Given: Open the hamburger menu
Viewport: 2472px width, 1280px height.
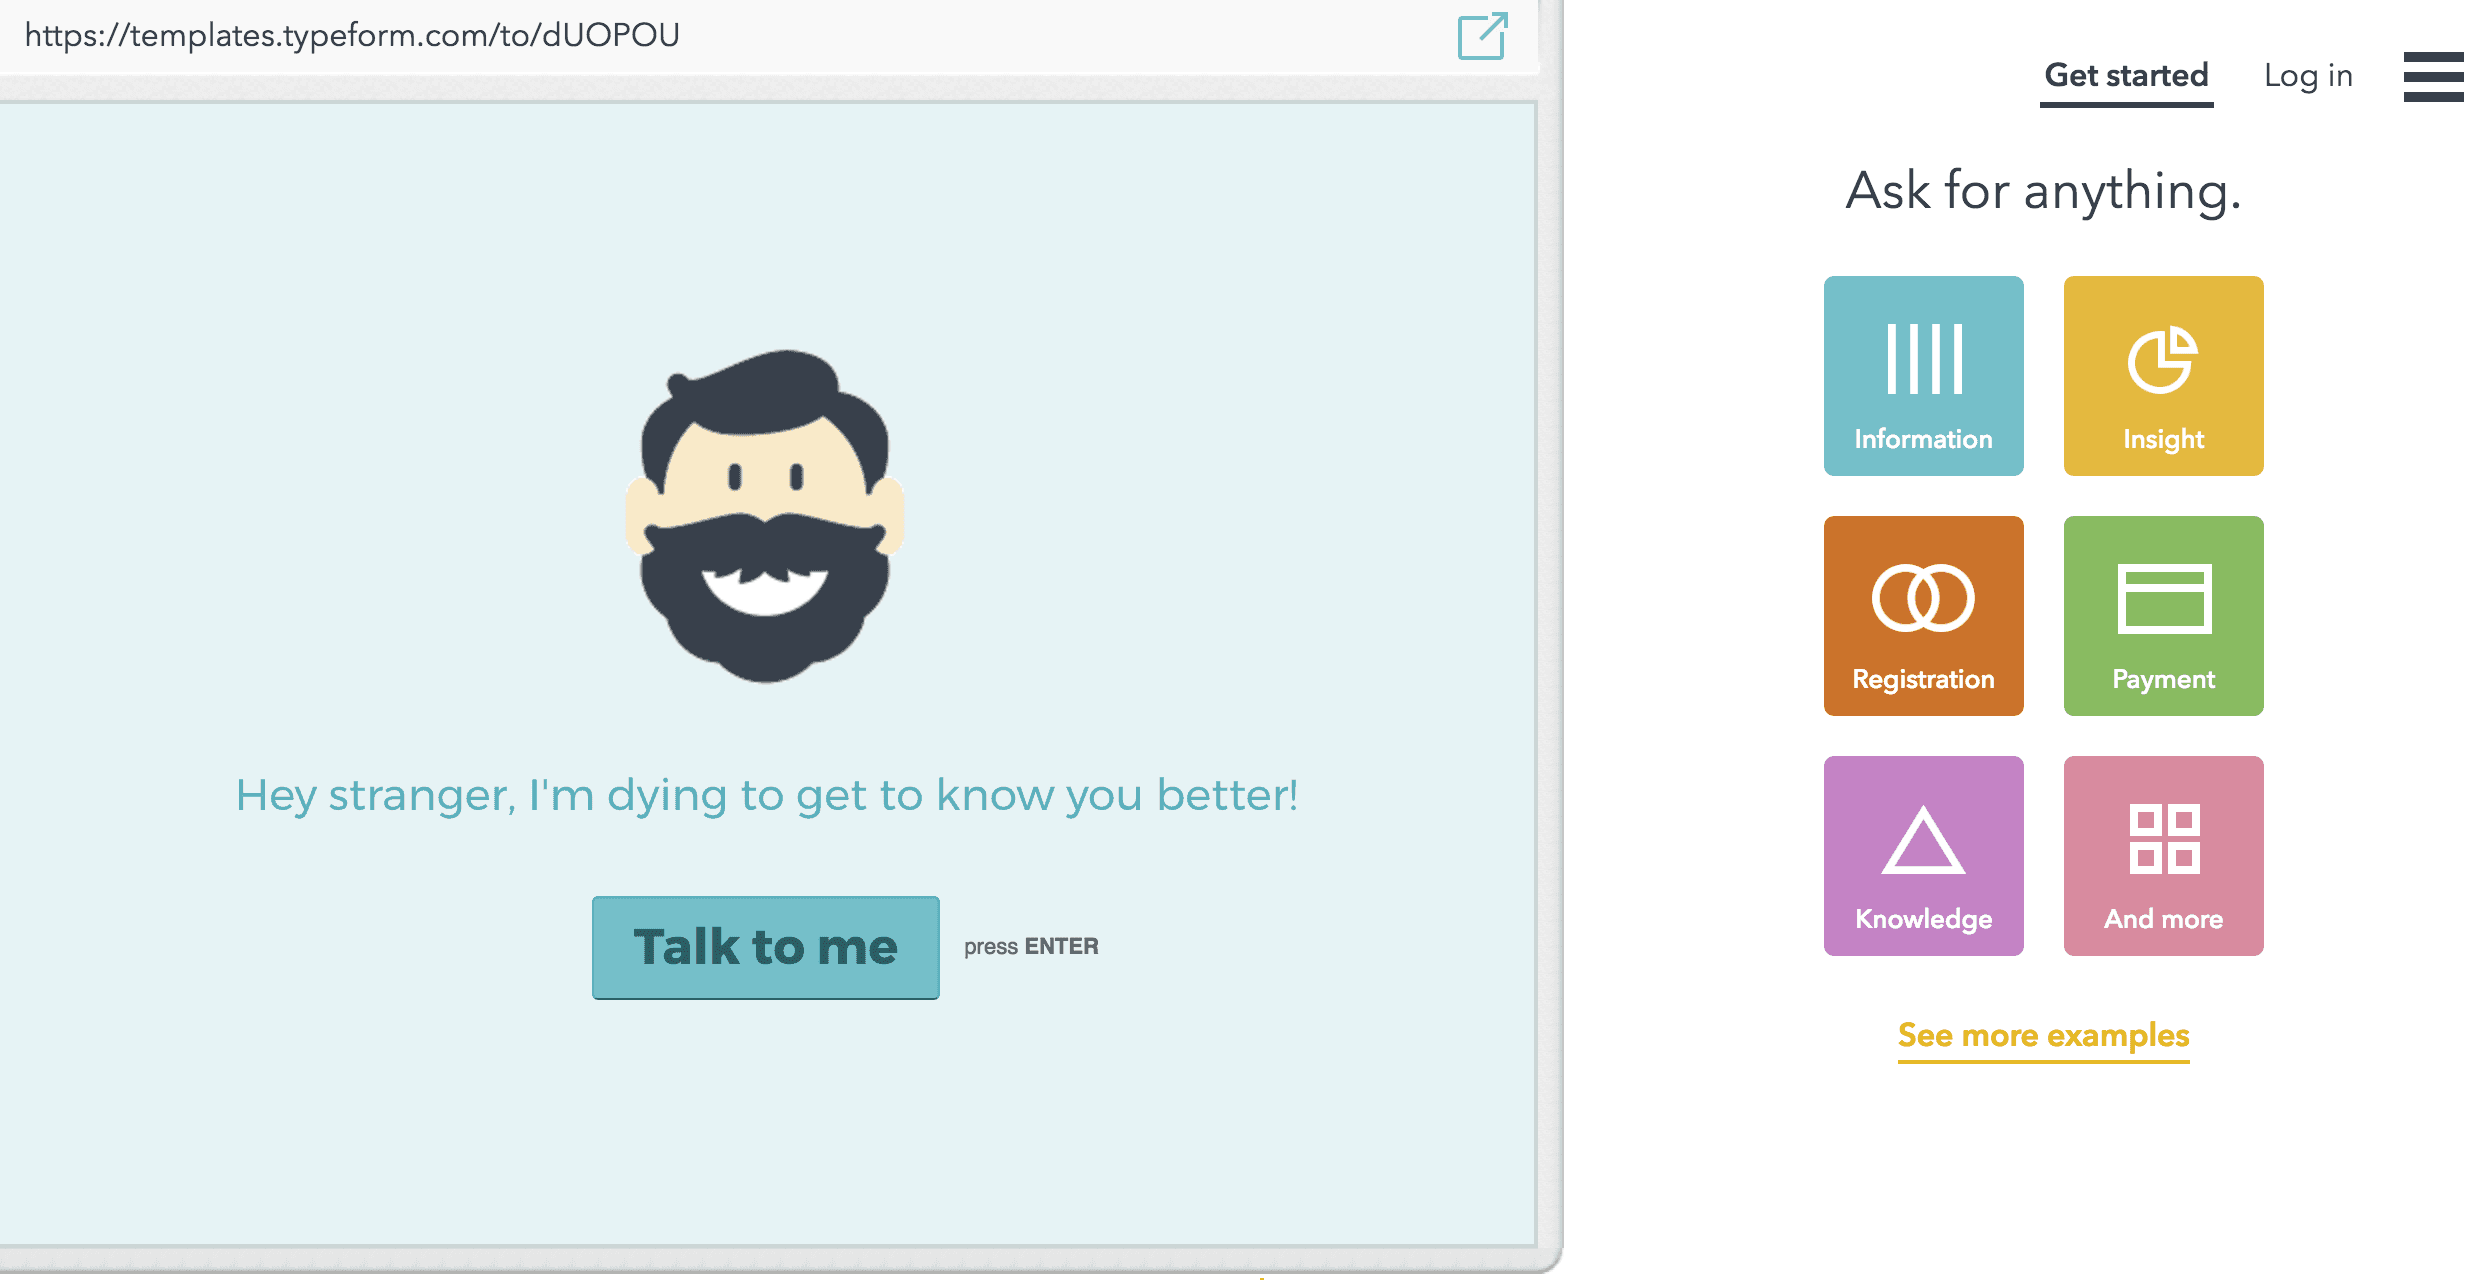Looking at the screenshot, I should click(2433, 76).
